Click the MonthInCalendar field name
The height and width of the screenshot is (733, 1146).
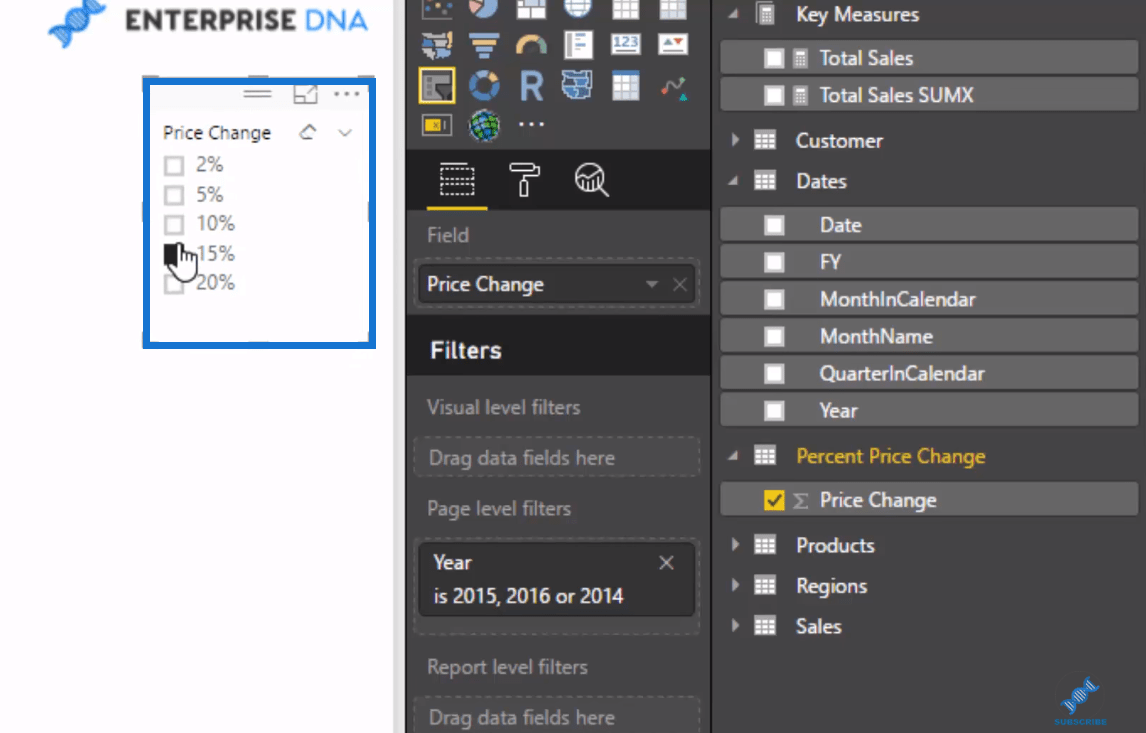coord(898,299)
